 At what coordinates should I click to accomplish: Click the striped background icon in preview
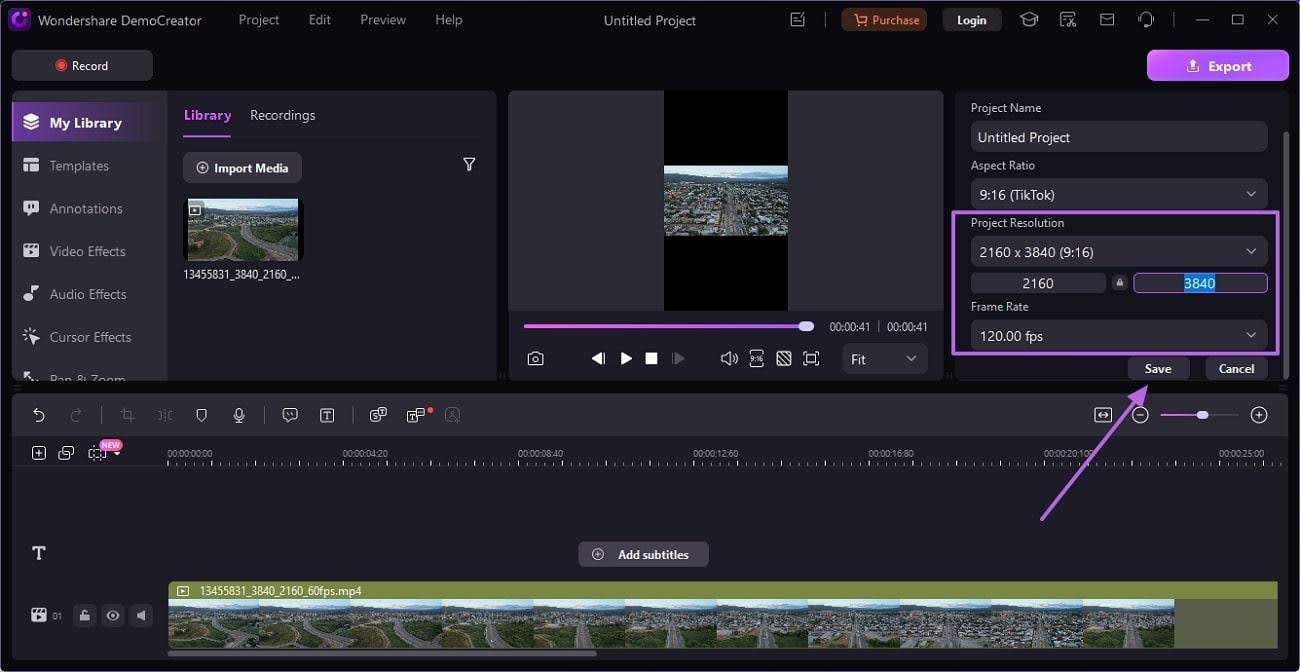pyautogui.click(x=784, y=358)
